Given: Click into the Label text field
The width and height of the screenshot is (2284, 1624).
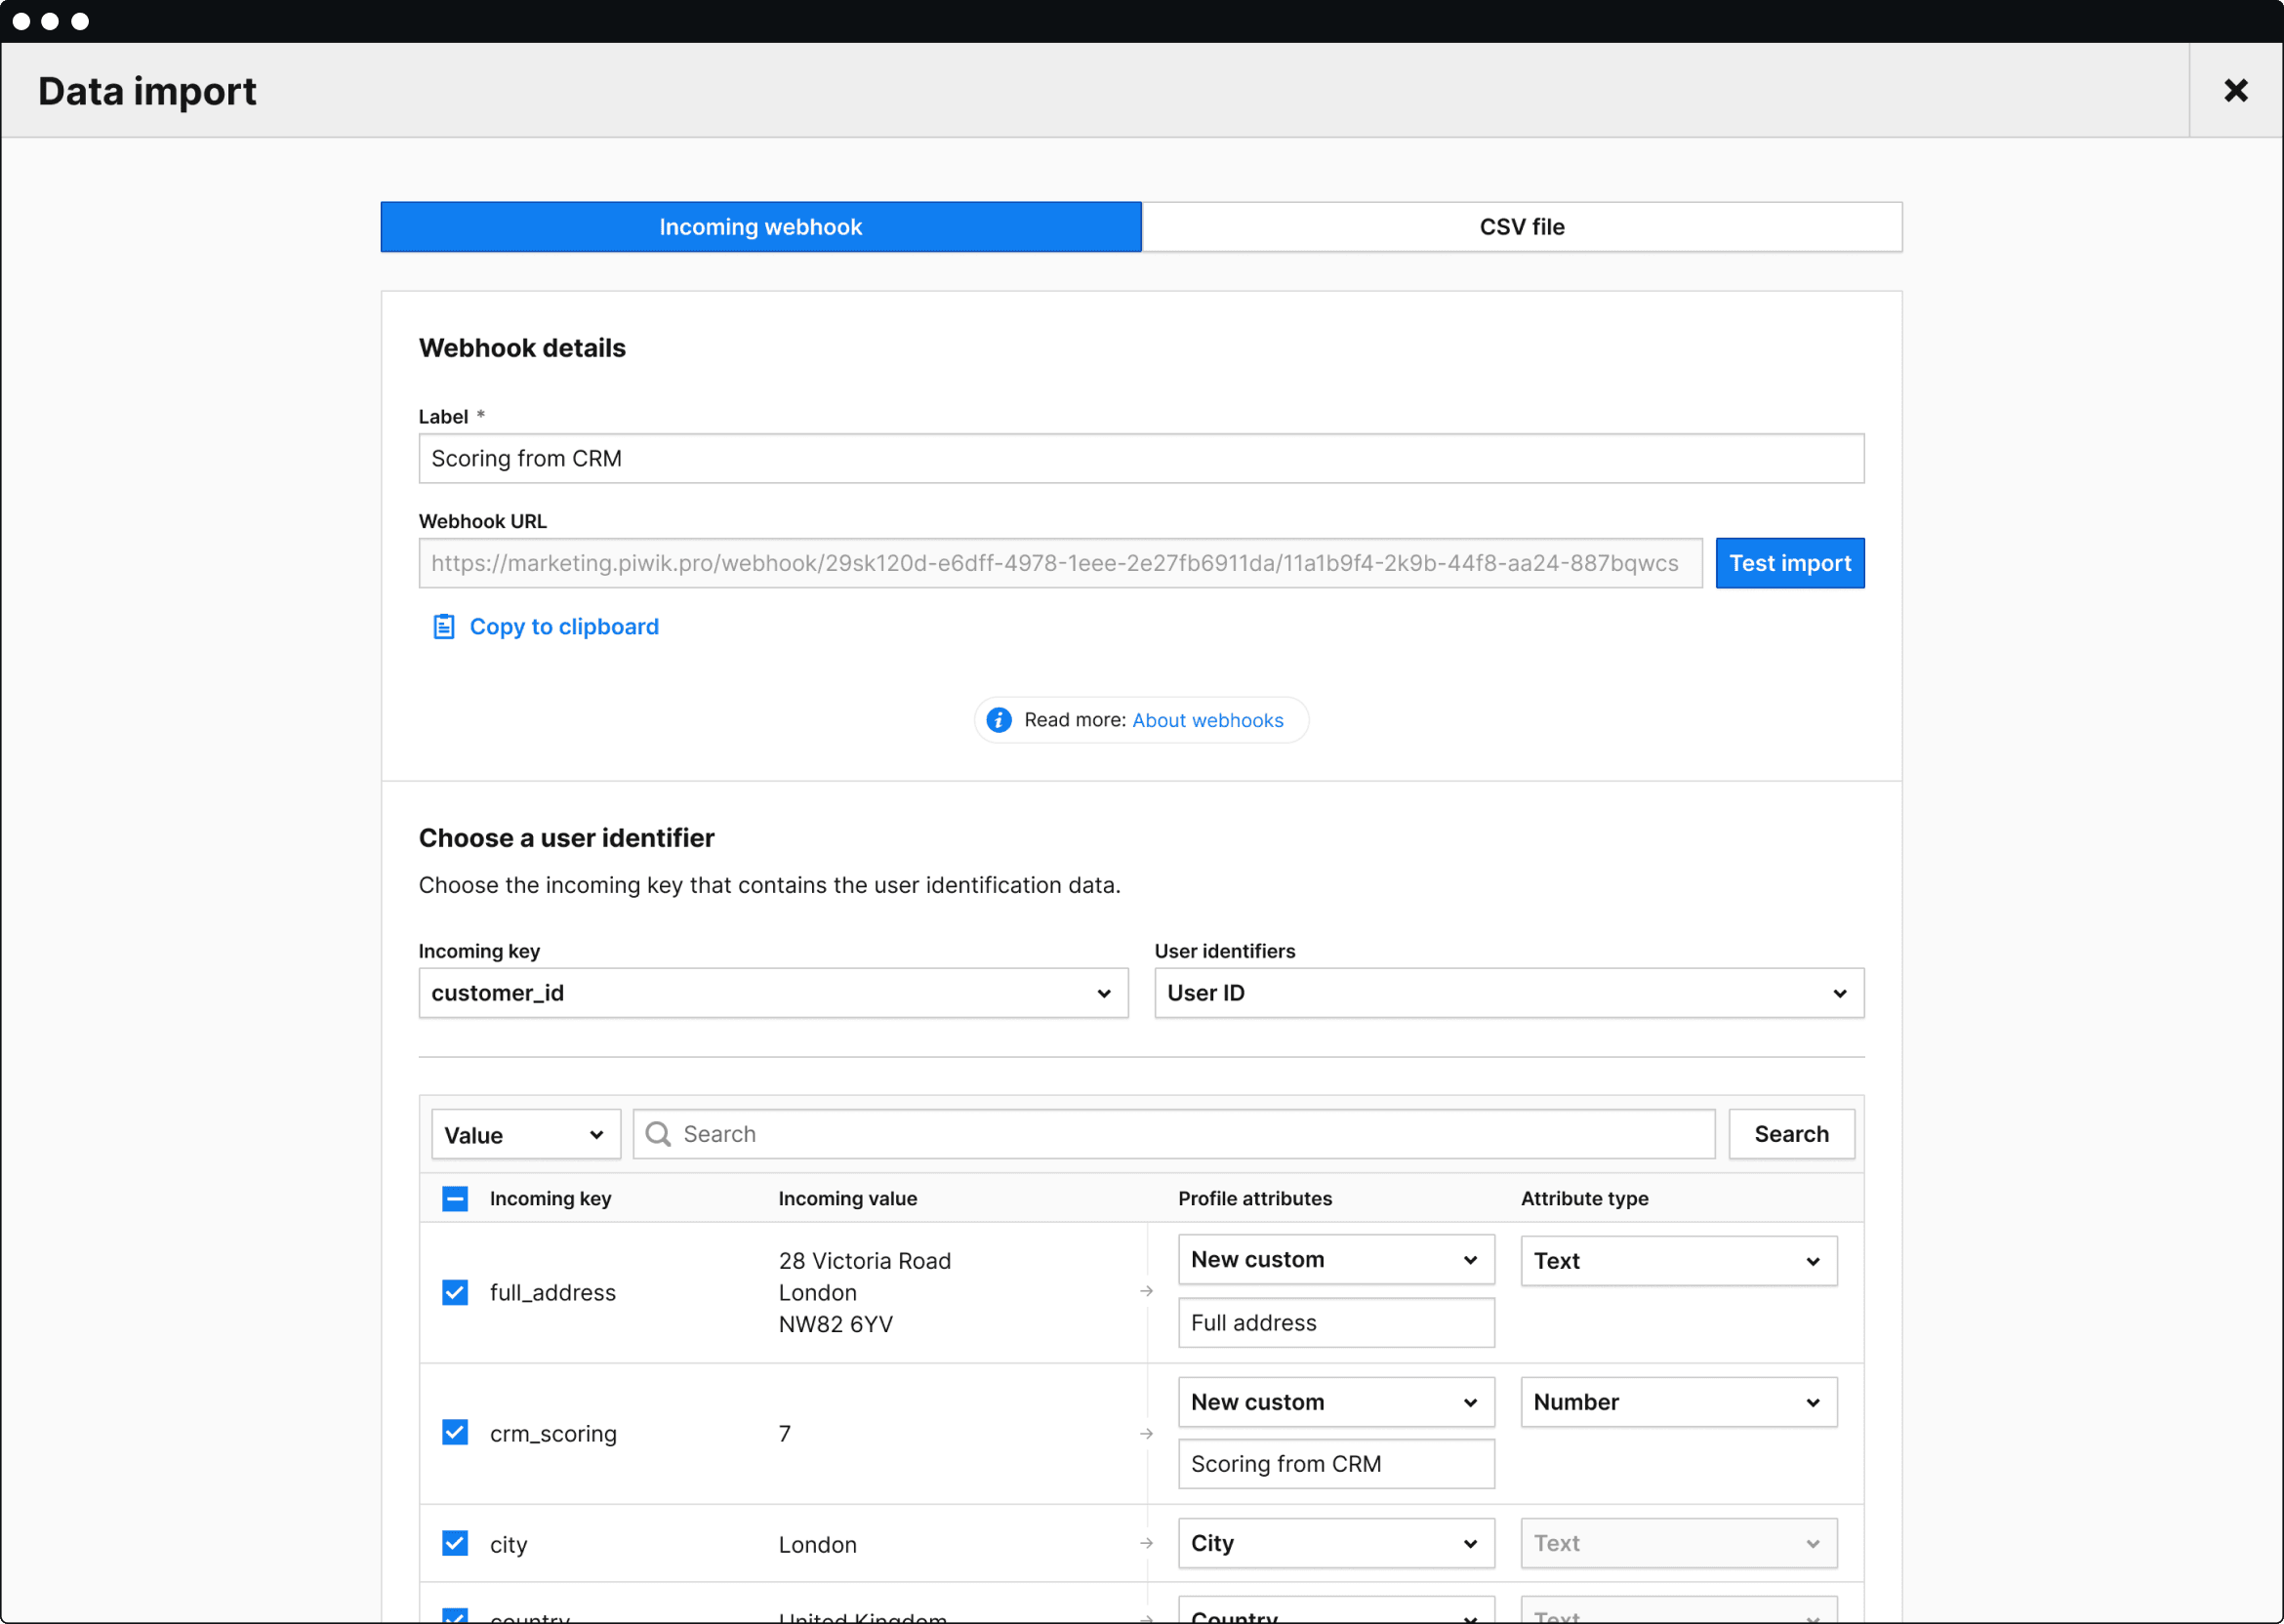Looking at the screenshot, I should click(x=1140, y=459).
